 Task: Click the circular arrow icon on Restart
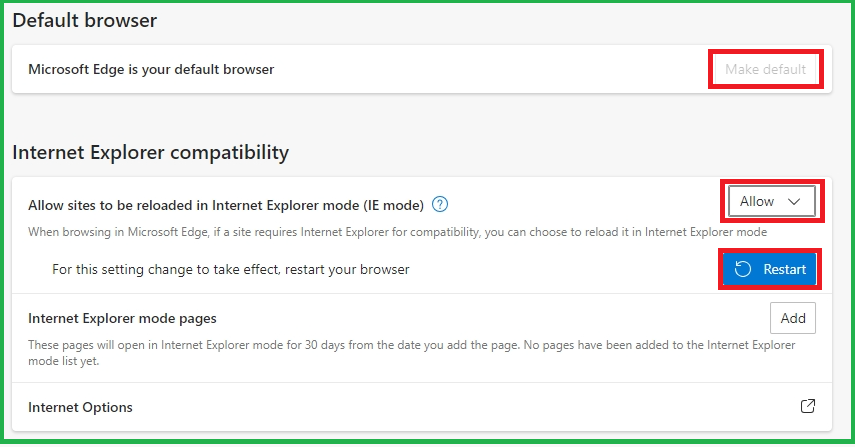click(x=743, y=270)
